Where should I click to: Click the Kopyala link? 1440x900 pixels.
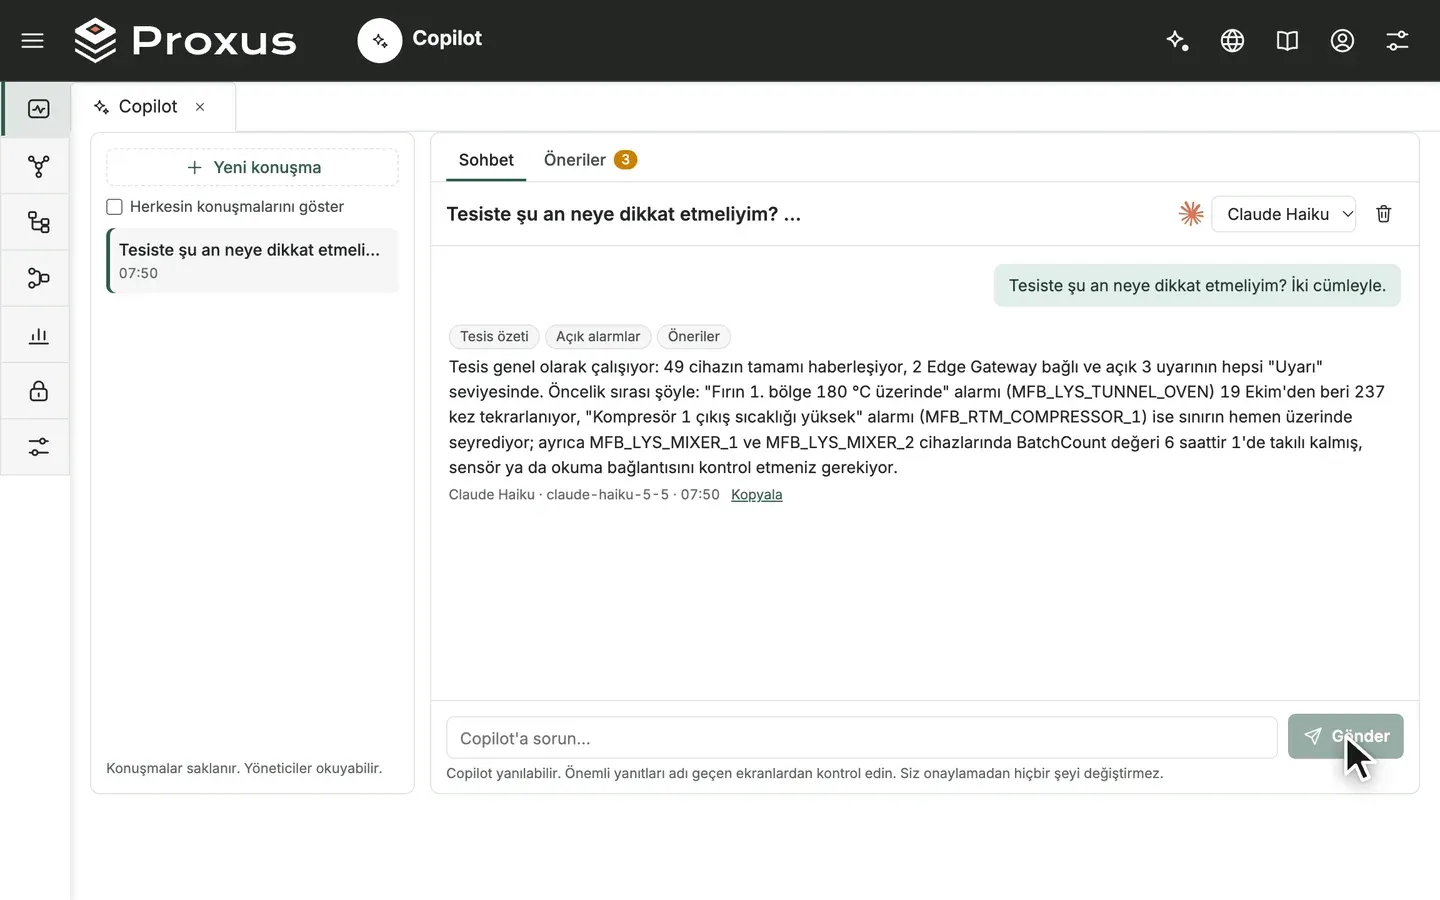click(756, 495)
